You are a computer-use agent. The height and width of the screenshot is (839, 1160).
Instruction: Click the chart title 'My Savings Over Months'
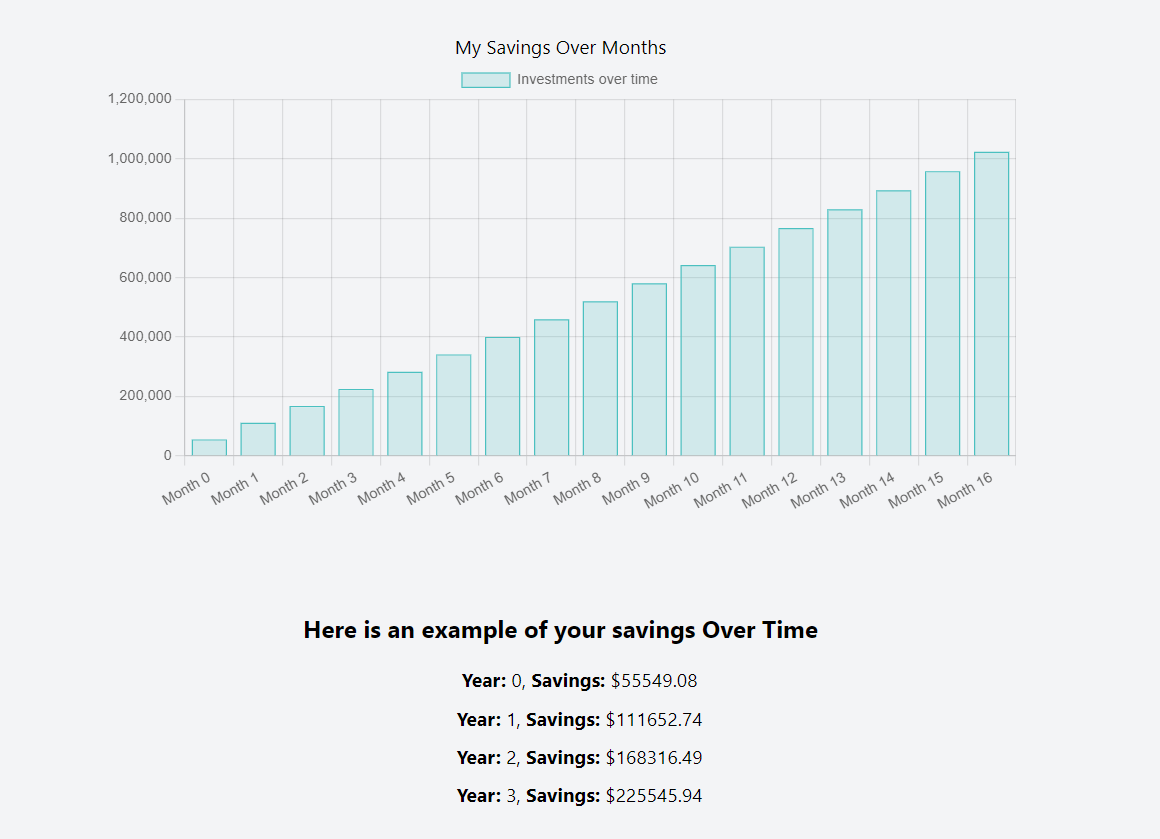point(560,47)
